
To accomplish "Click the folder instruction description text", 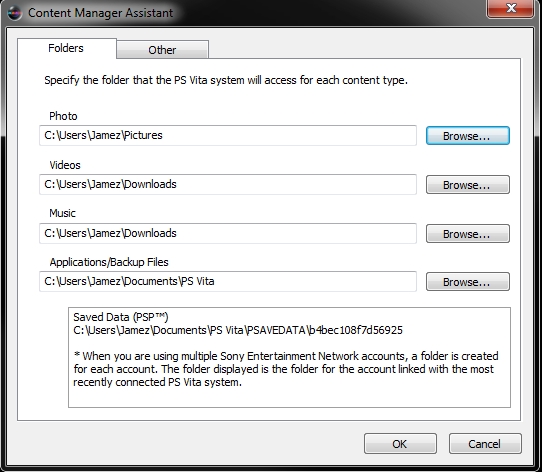I will 226,80.
